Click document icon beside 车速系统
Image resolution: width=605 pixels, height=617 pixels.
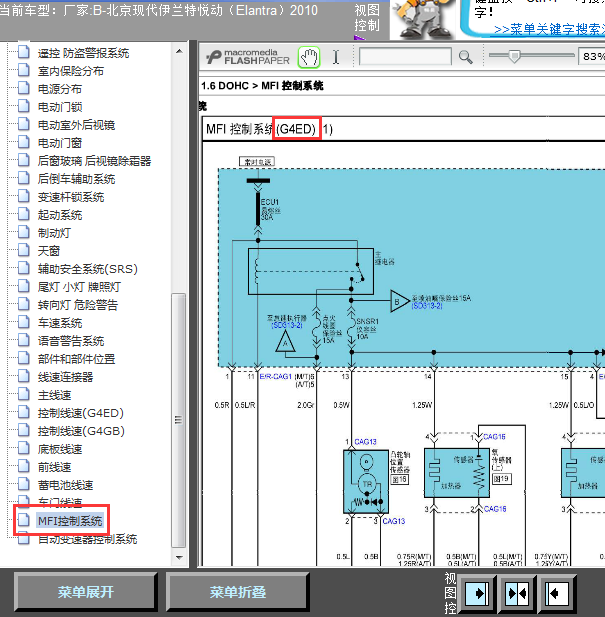click(x=24, y=322)
